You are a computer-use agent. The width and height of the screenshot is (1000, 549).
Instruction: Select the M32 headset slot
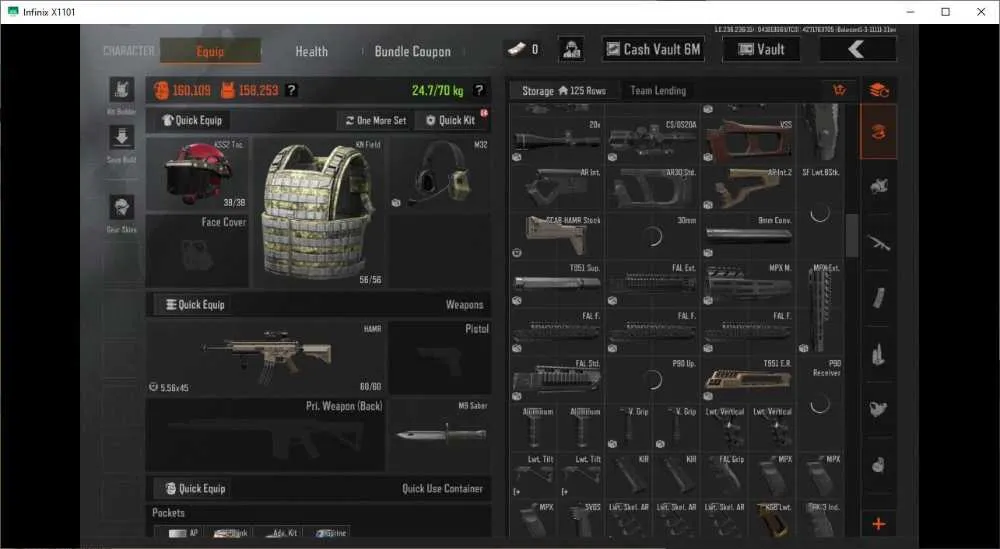click(x=440, y=173)
